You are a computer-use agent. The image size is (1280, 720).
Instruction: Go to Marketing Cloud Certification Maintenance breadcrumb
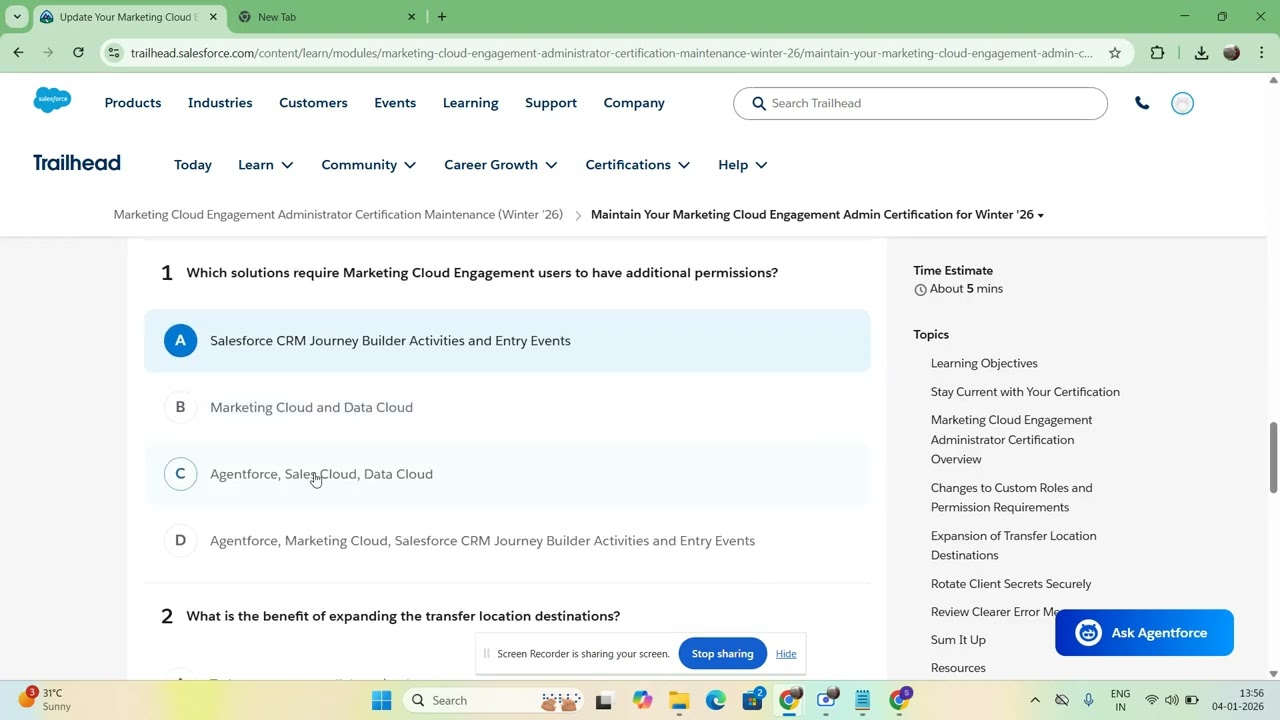(338, 215)
